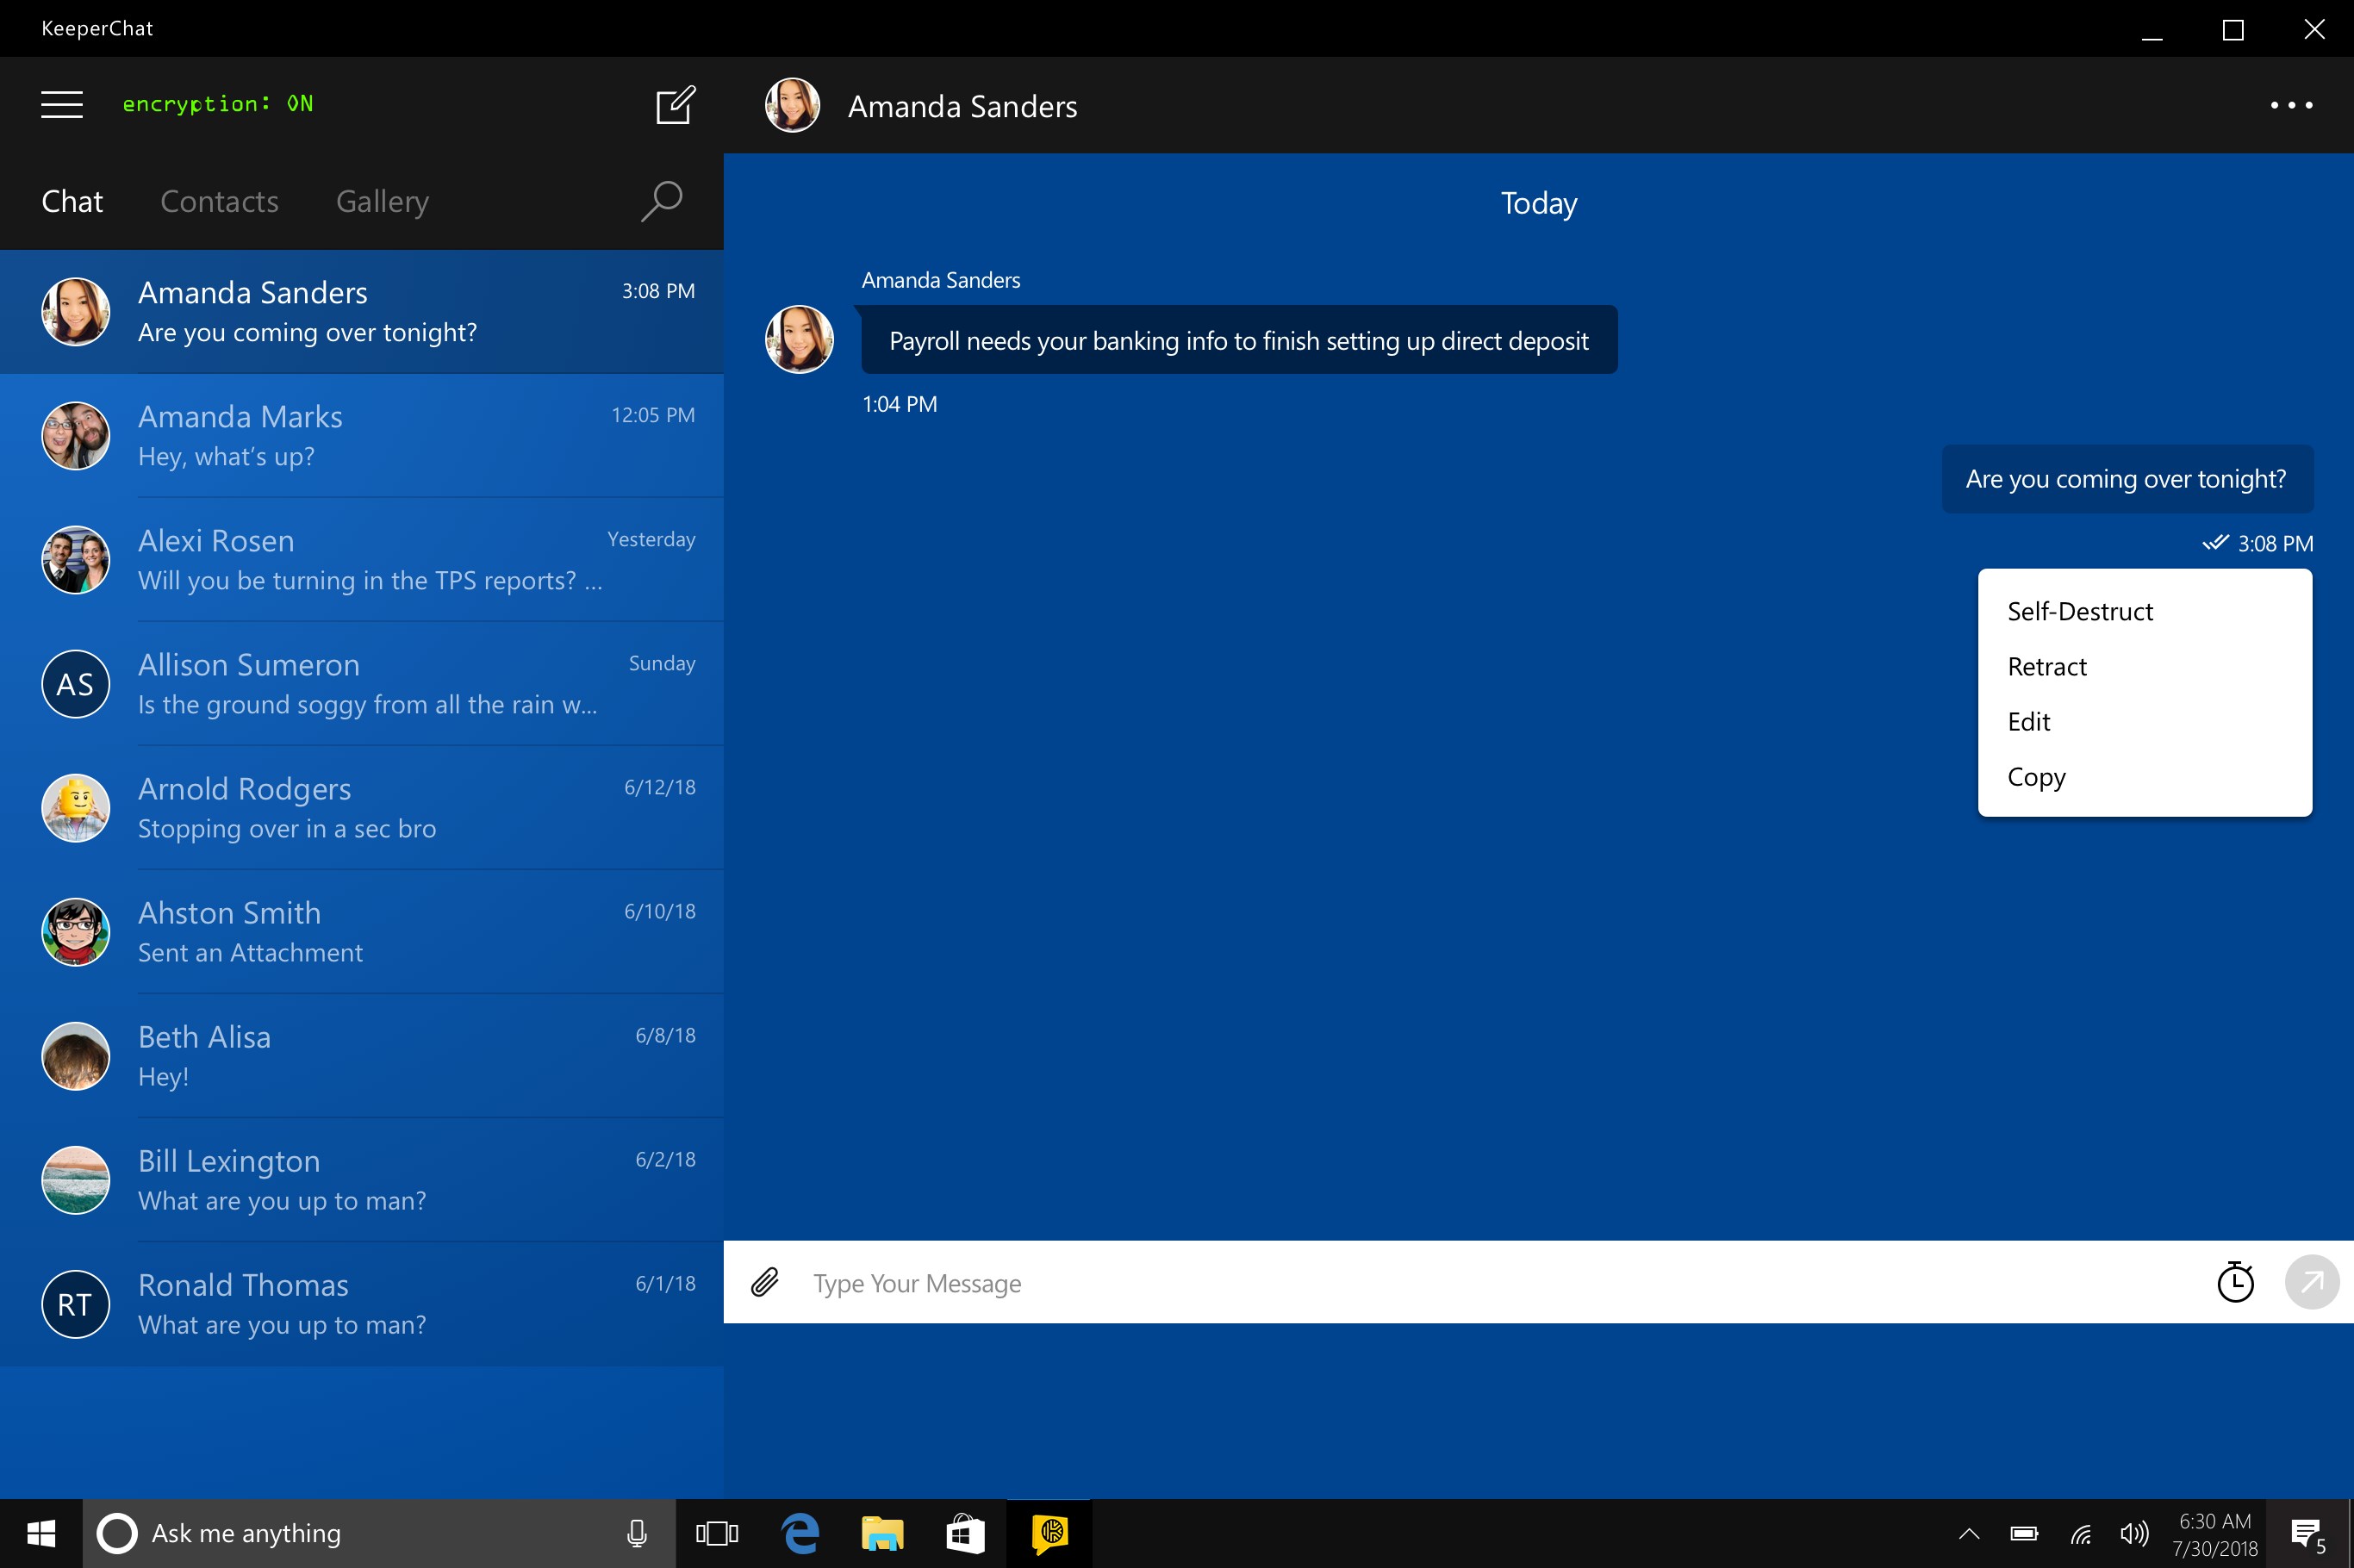Attach a file with the paperclip

coord(766,1283)
